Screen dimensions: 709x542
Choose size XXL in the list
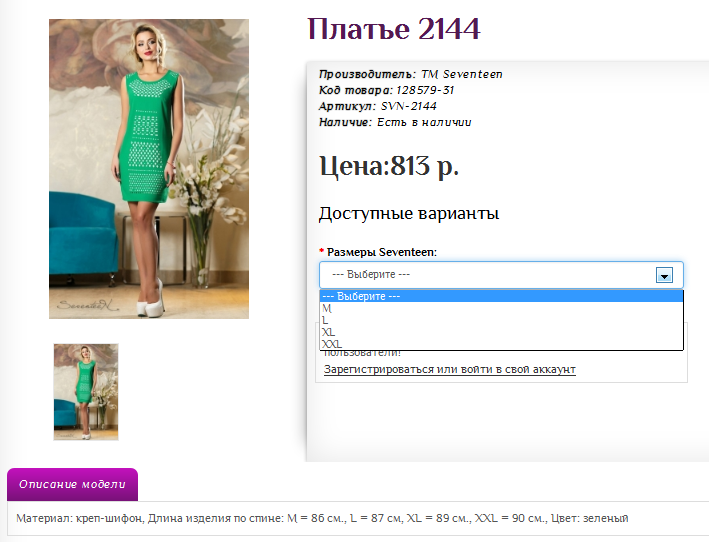501,344
